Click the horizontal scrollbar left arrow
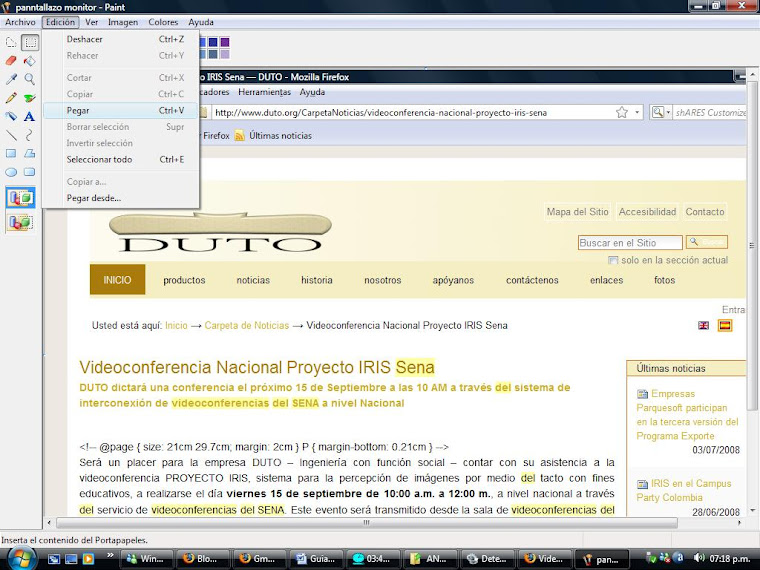Image resolution: width=760 pixels, height=570 pixels. tap(49, 523)
